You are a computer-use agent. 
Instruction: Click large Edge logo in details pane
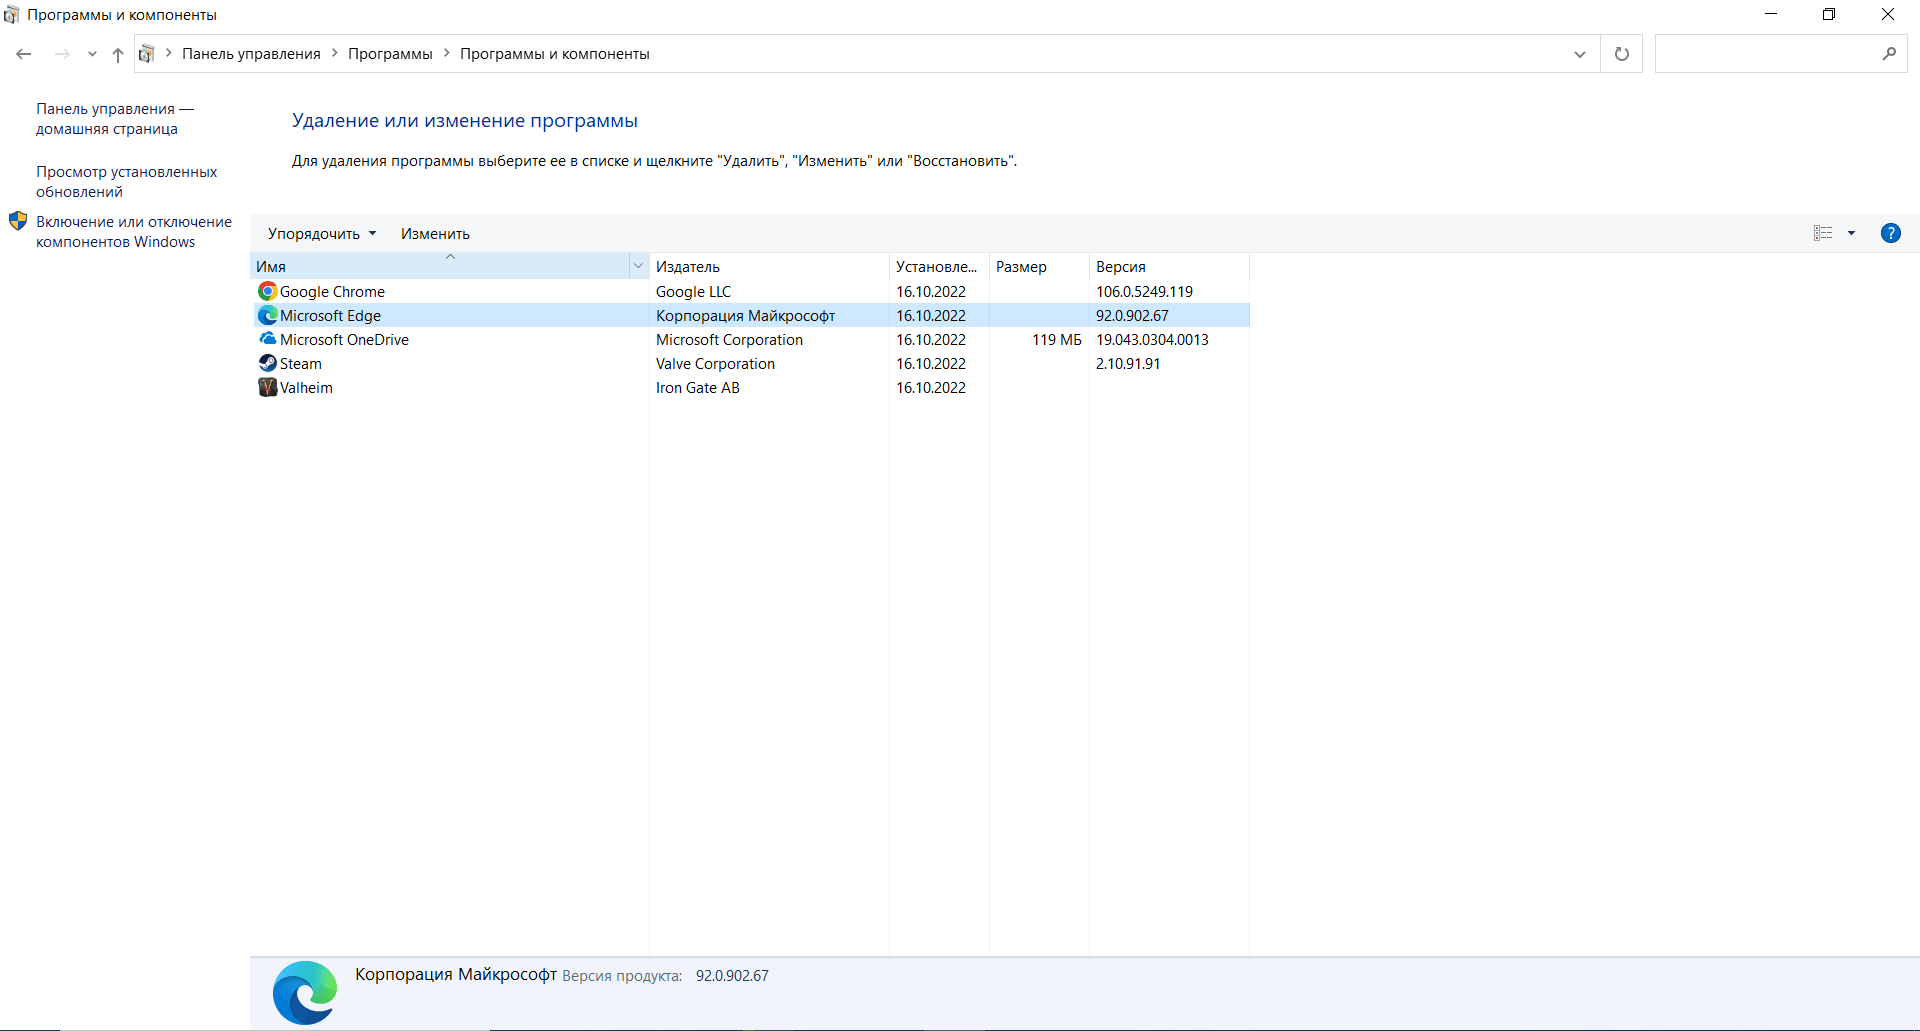pyautogui.click(x=305, y=992)
